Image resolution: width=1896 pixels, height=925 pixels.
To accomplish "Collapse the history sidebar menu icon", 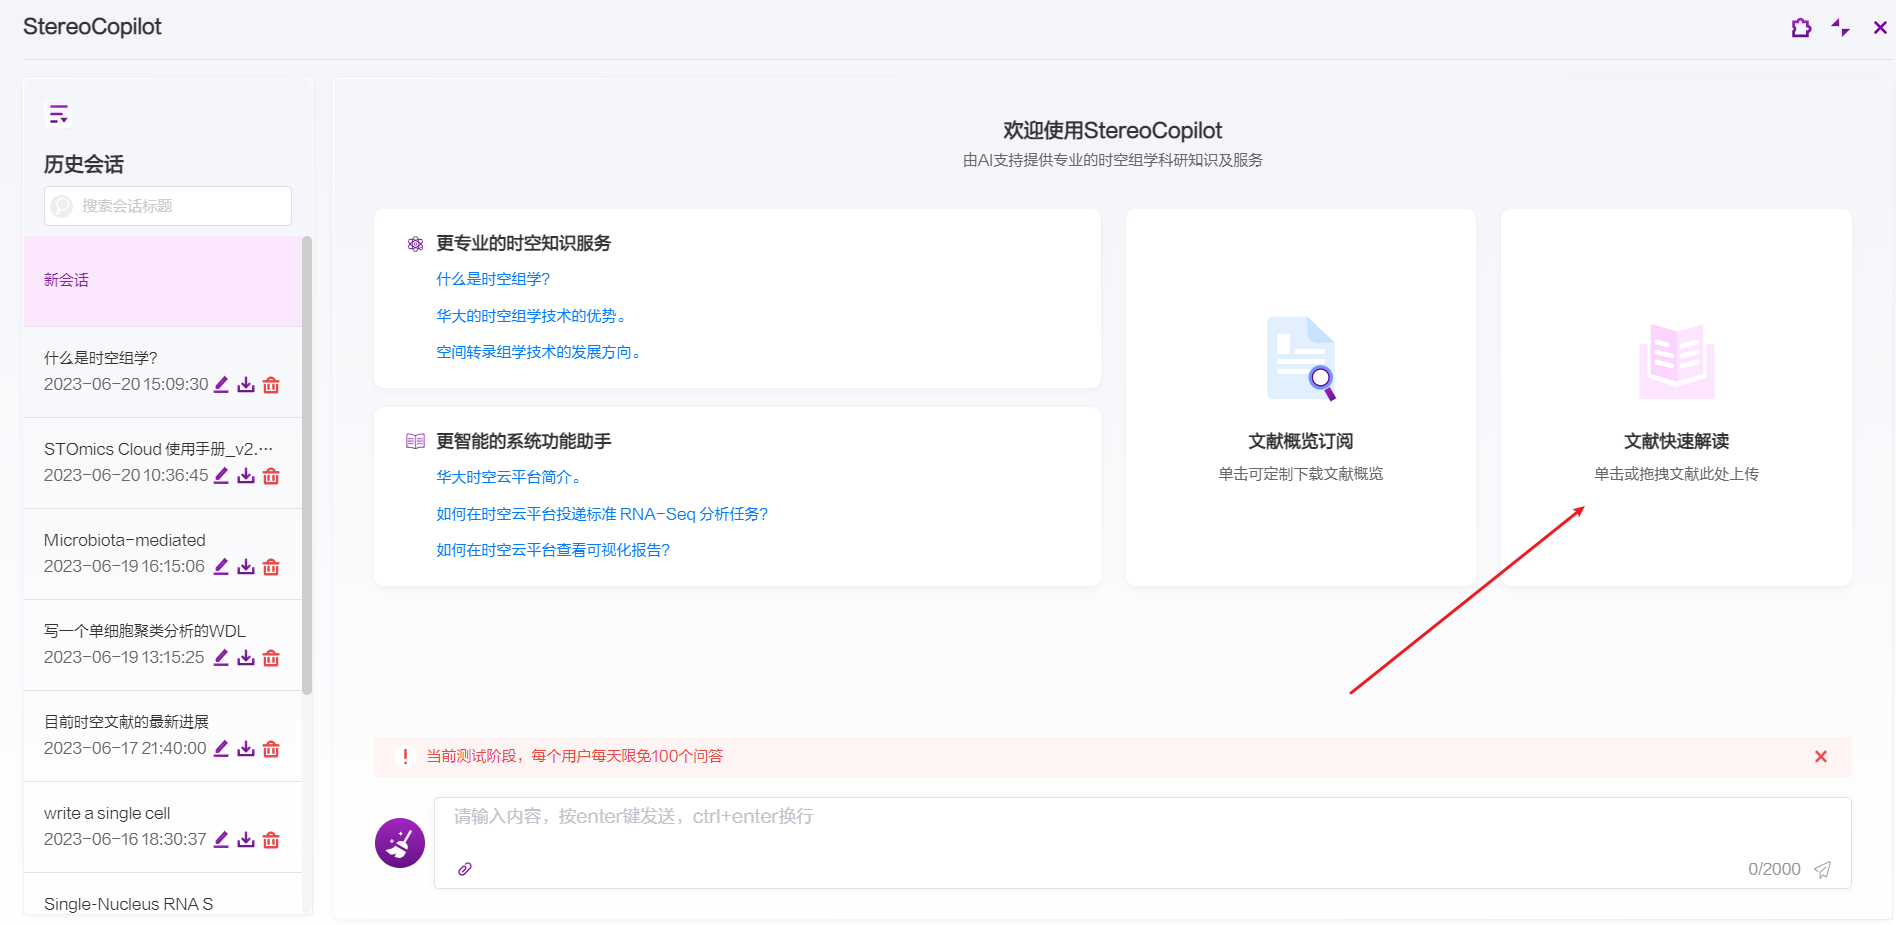I will pos(59,114).
